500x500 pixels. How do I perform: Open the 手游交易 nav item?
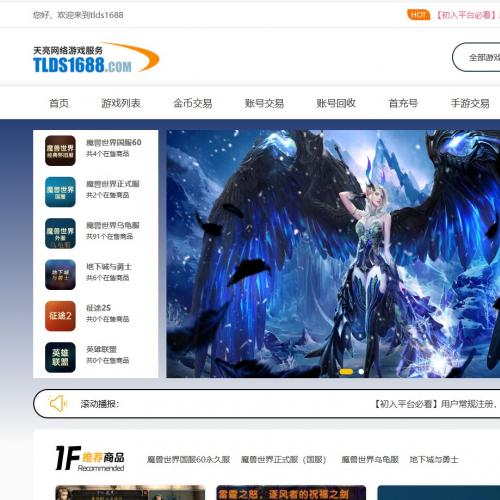[470, 103]
